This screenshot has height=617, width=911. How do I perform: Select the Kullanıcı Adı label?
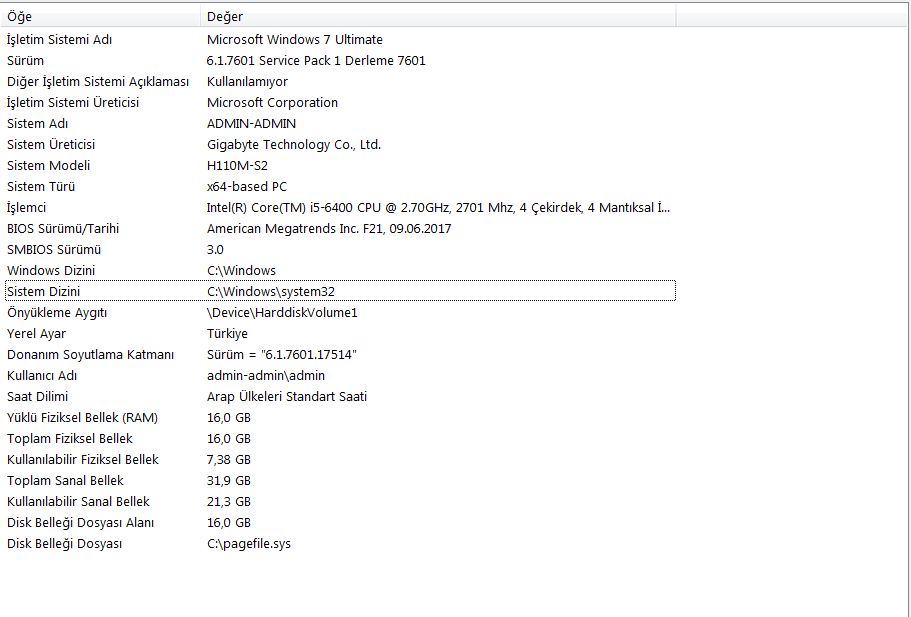coord(42,376)
